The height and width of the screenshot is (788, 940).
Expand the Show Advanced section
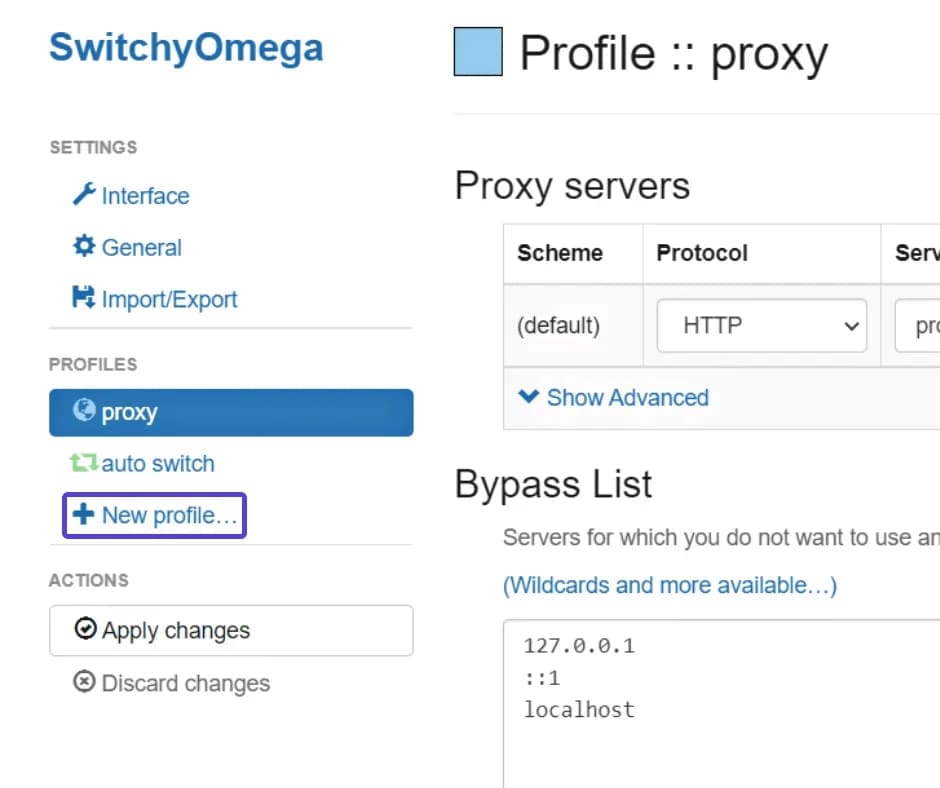(626, 397)
